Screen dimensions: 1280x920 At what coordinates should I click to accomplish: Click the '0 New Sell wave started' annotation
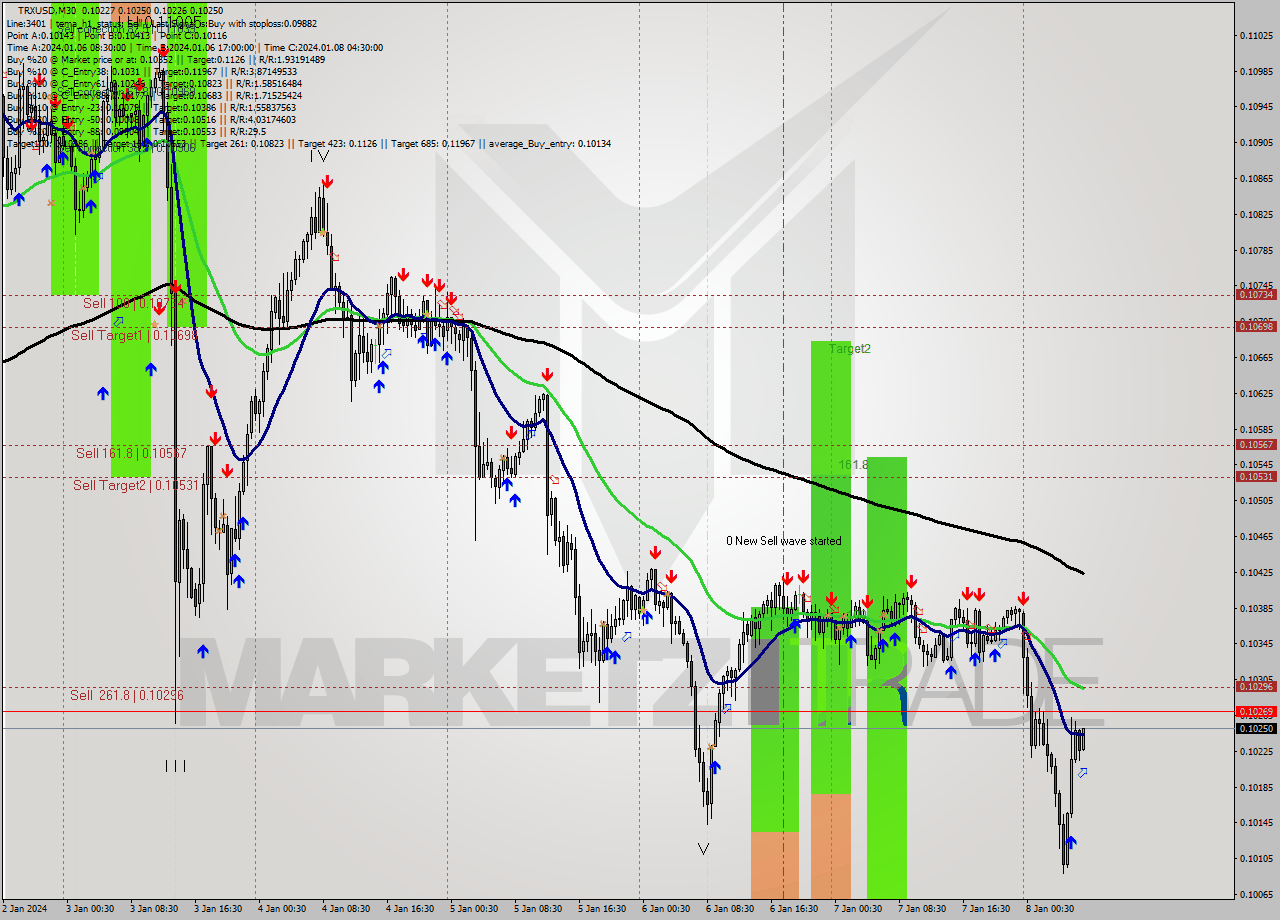784,540
